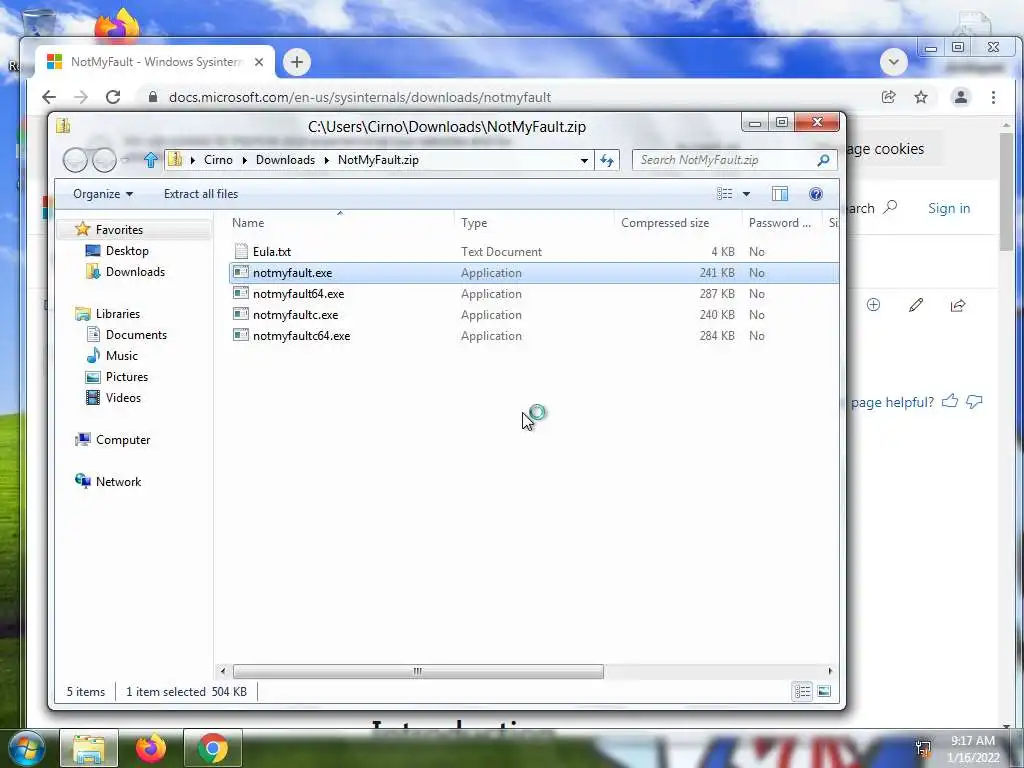Screen dimensions: 1024x768
Task: Open the help icon in Explorer toolbar
Action: pos(815,194)
